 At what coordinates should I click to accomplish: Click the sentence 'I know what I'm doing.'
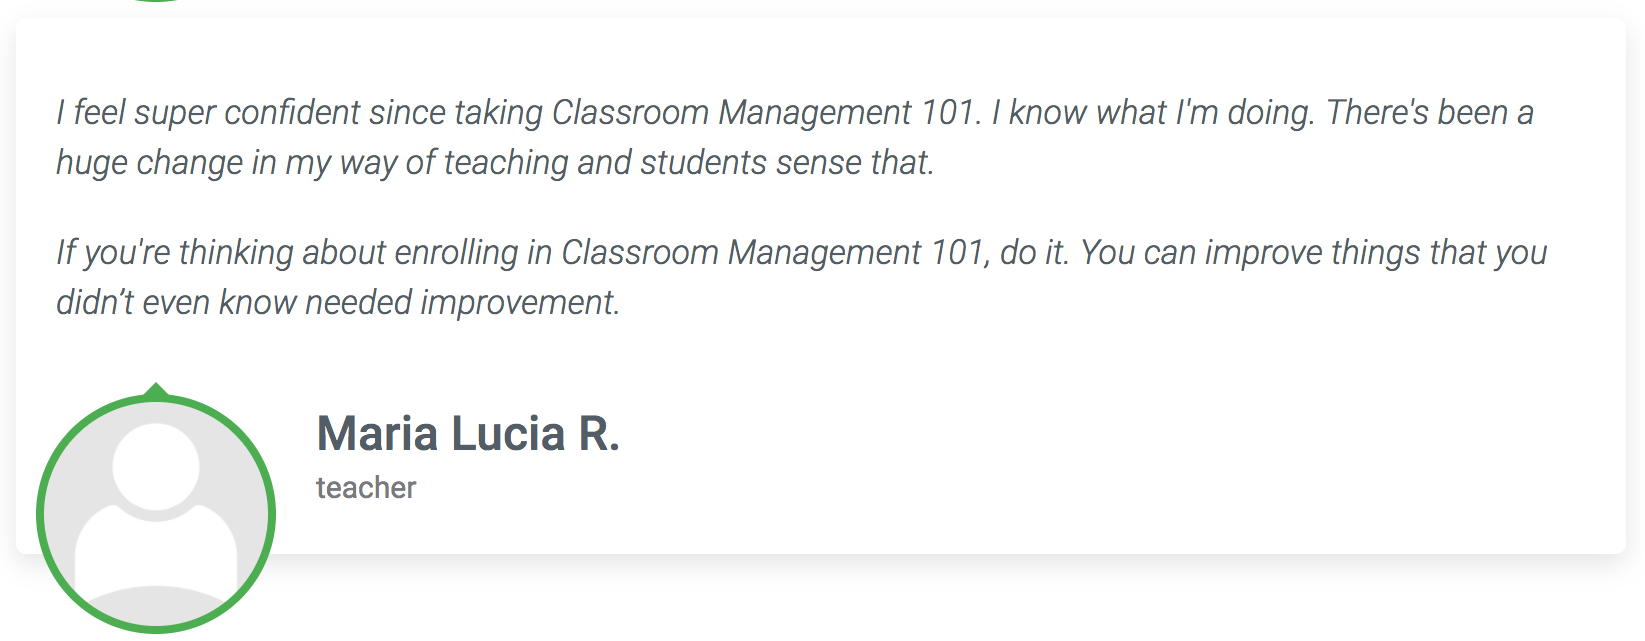pyautogui.click(x=1153, y=112)
